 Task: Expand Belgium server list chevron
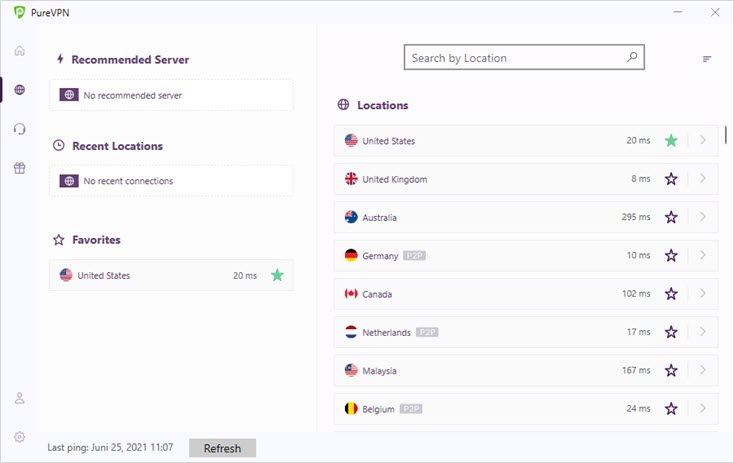click(x=703, y=409)
